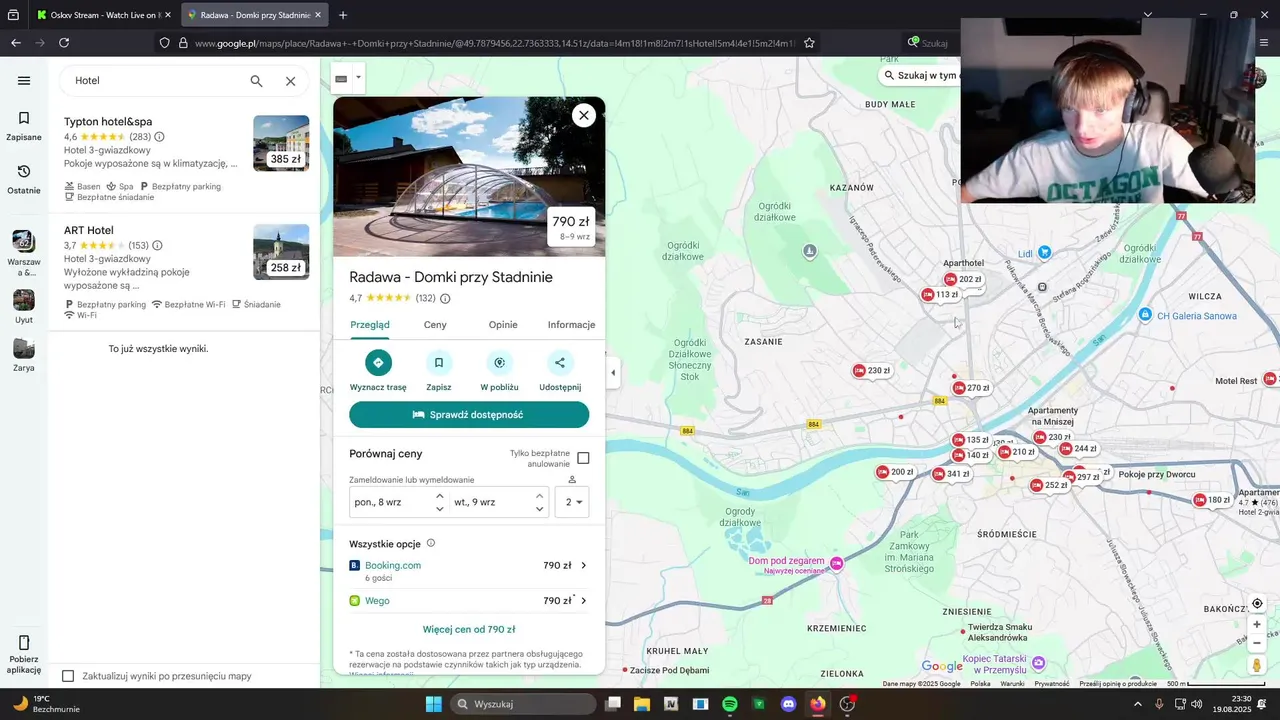Bookmark this page with star icon
The image size is (1280, 720).
point(809,43)
